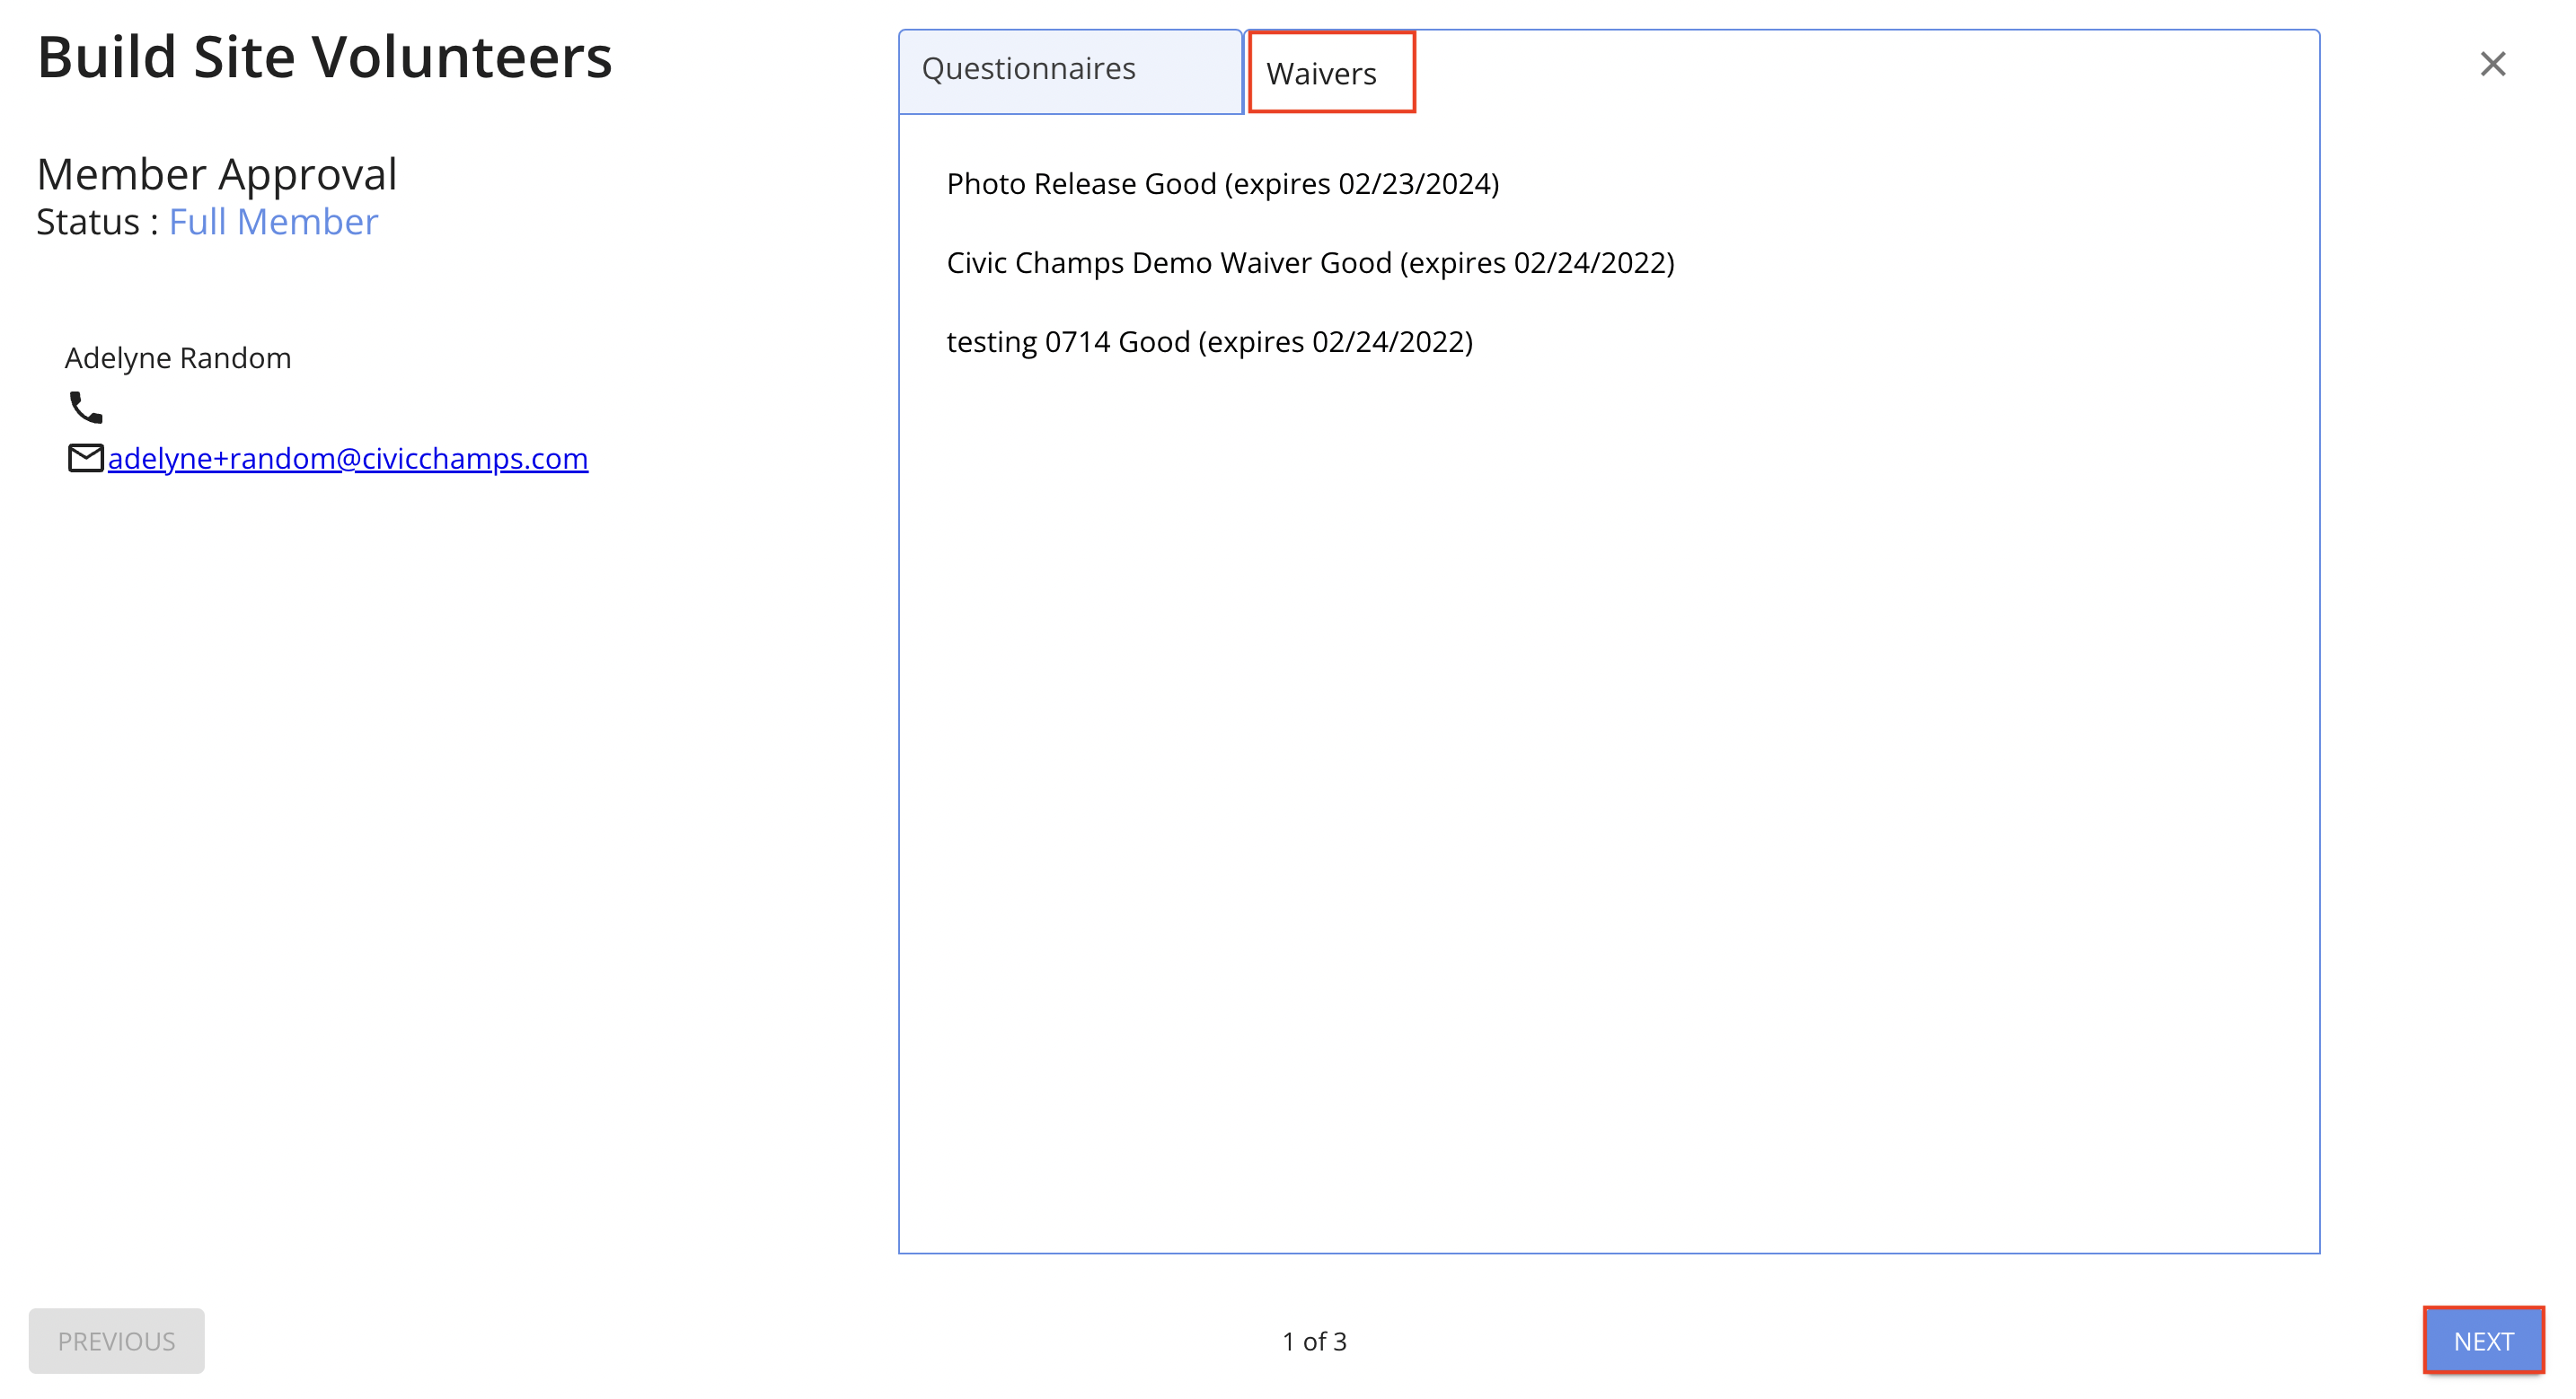The width and height of the screenshot is (2576, 1399).
Task: Click the disabled PREVIOUS button
Action: [x=116, y=1340]
